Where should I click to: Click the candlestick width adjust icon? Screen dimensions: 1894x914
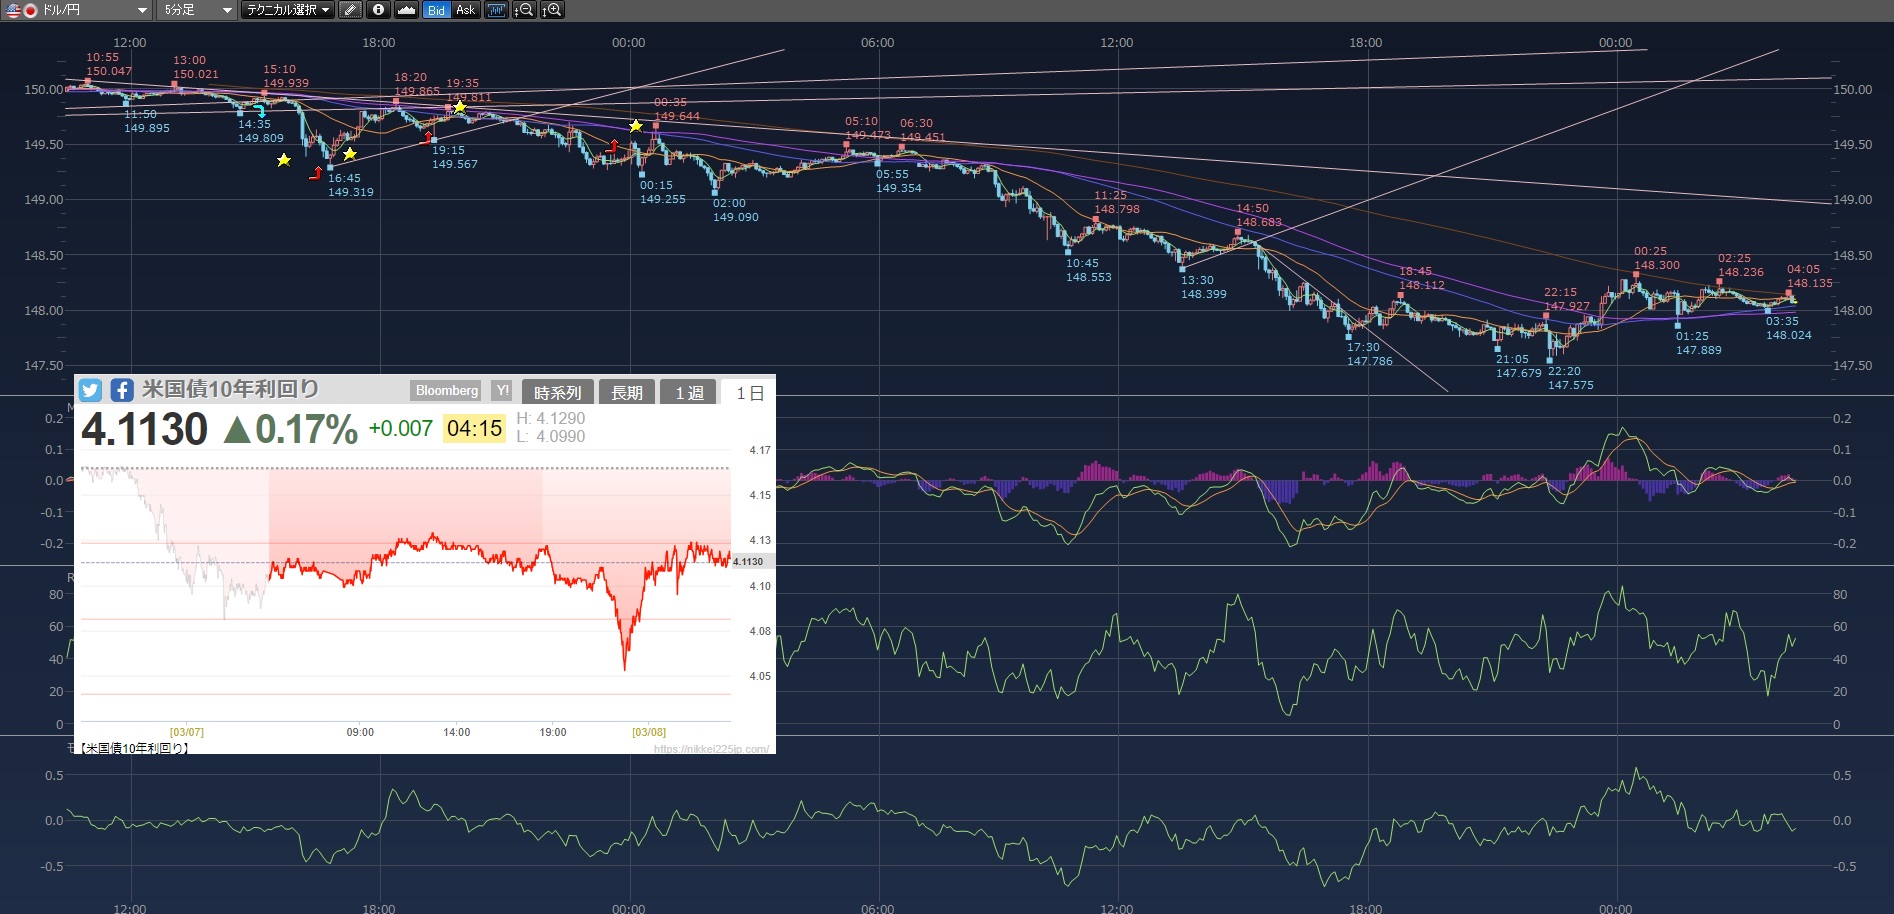(496, 10)
